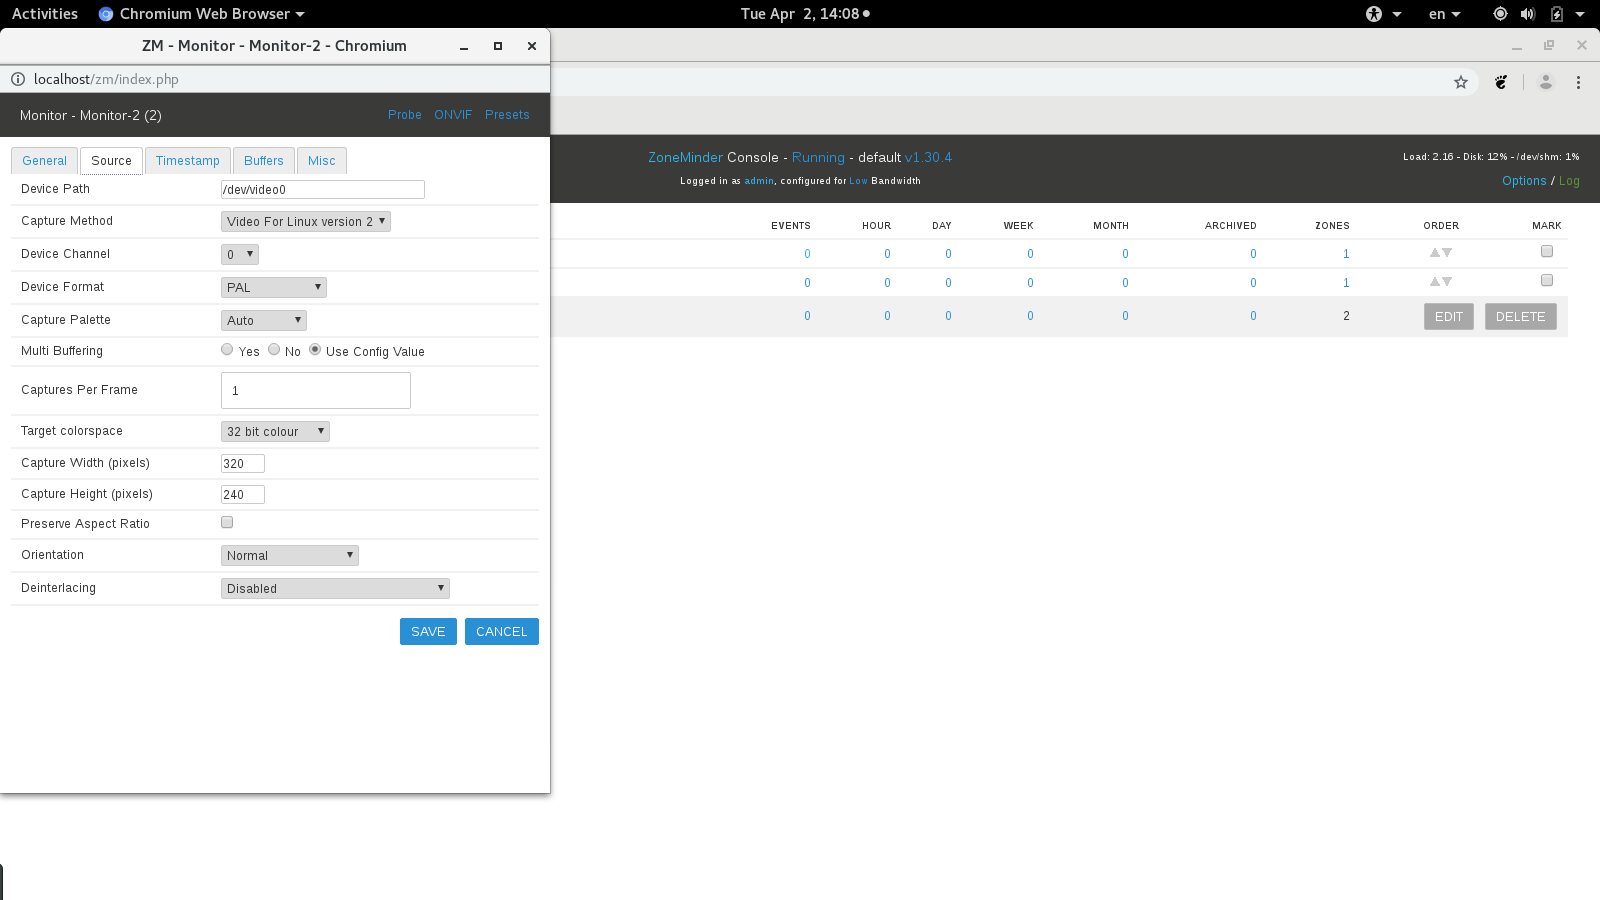Viewport: 1600px width, 900px height.
Task: Click the admin user link
Action: 759,181
